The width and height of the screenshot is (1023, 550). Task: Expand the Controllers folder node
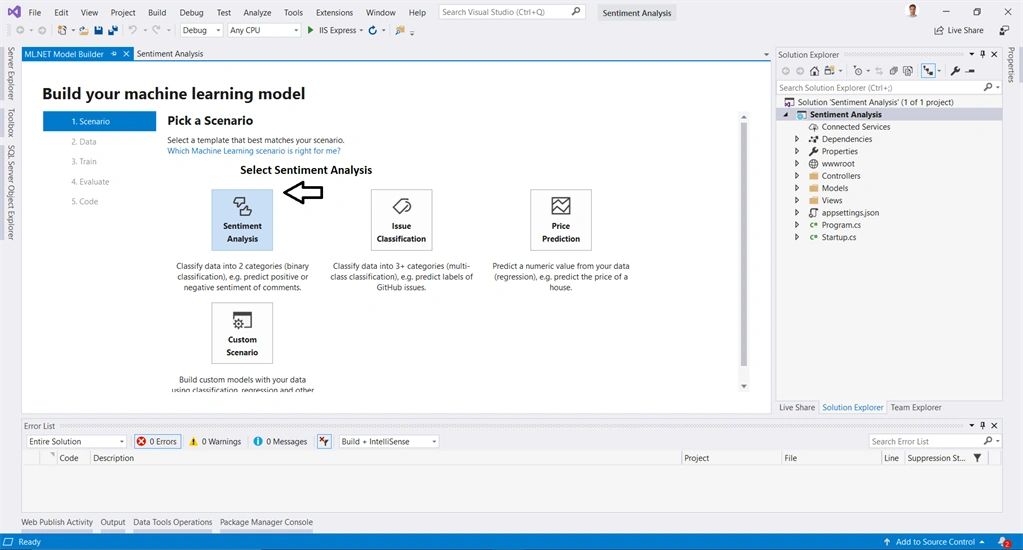point(797,176)
